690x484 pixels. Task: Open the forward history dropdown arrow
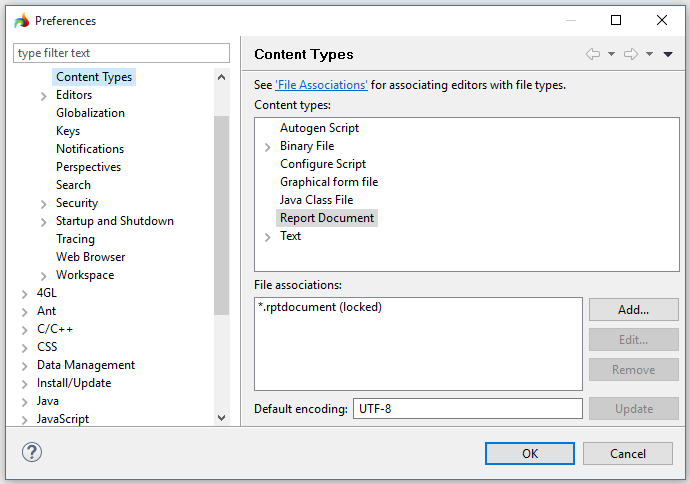click(x=649, y=55)
